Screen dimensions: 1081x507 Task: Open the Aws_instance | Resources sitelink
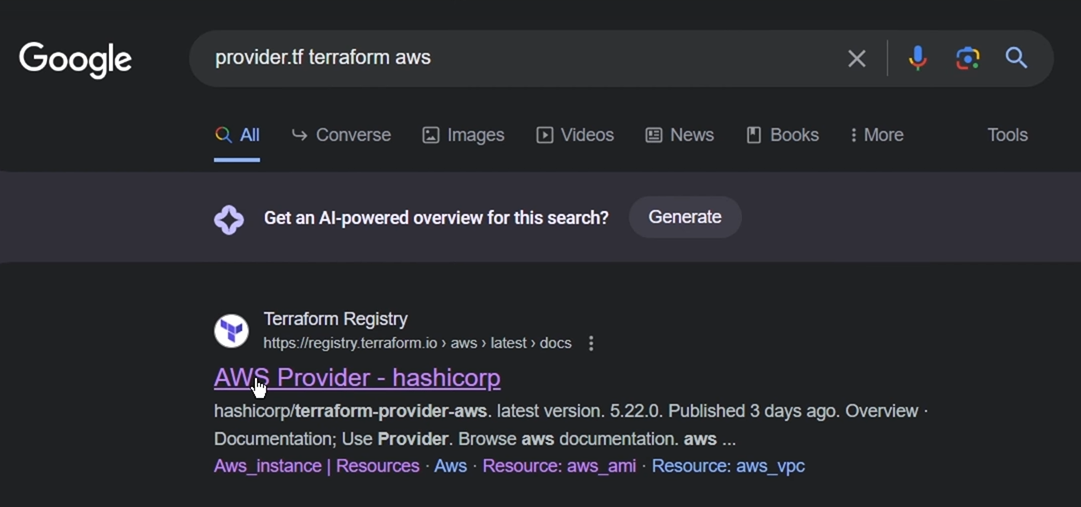(x=316, y=466)
